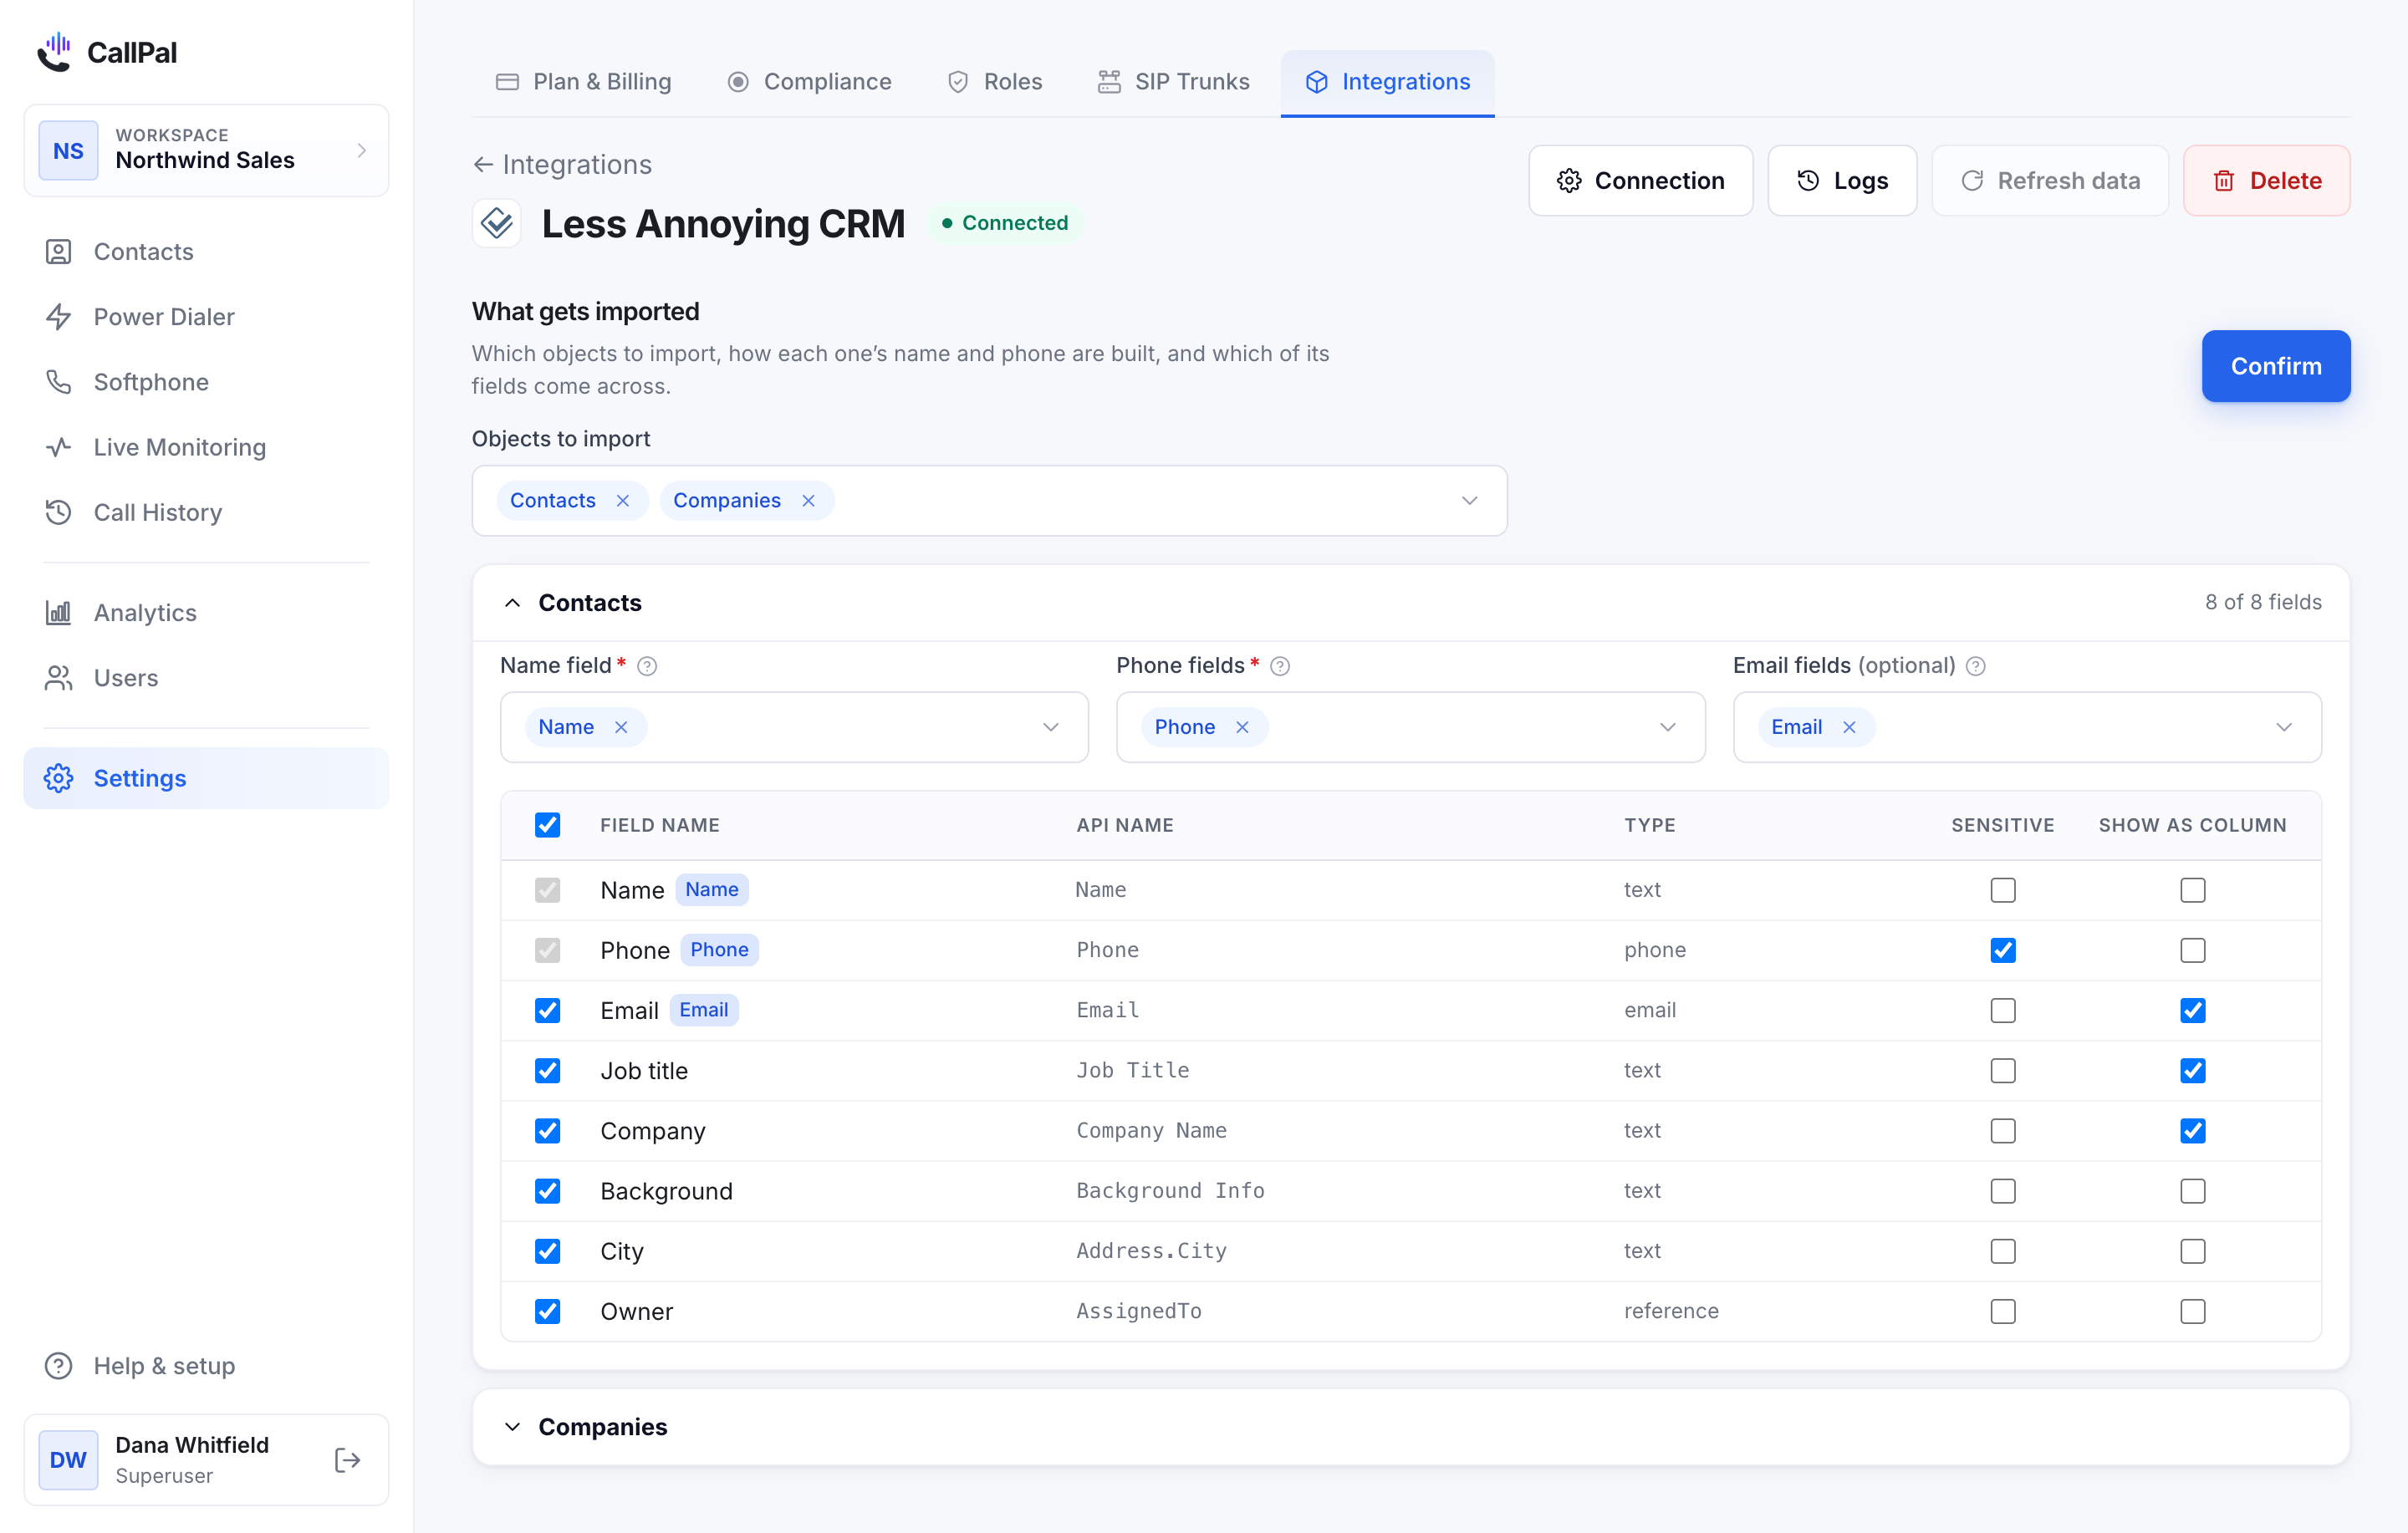Screen dimensions: 2408x1533
Task: Click the log out icon beside Dana Whitfield
Action: (x=347, y=1460)
